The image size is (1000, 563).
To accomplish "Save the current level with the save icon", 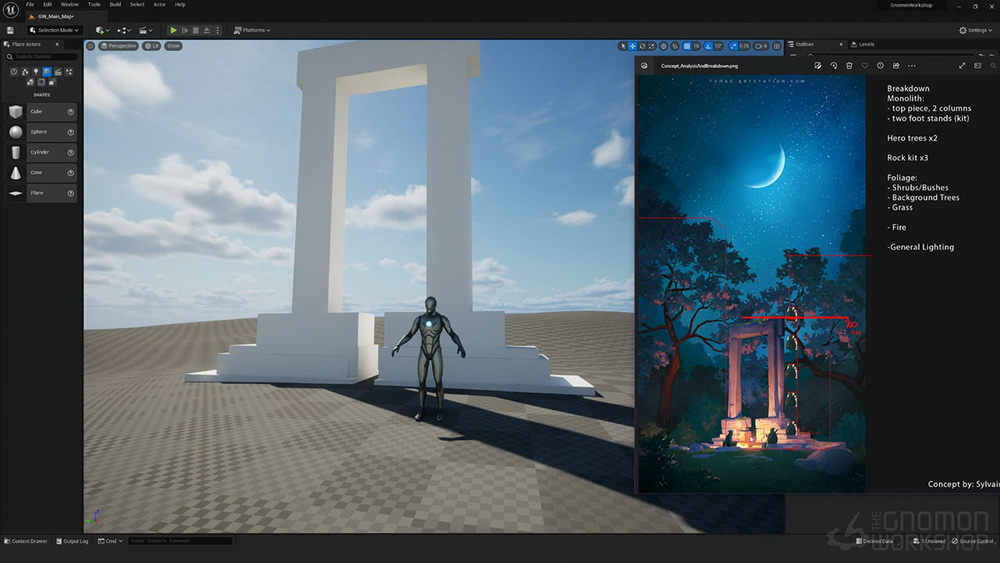I will tap(10, 30).
